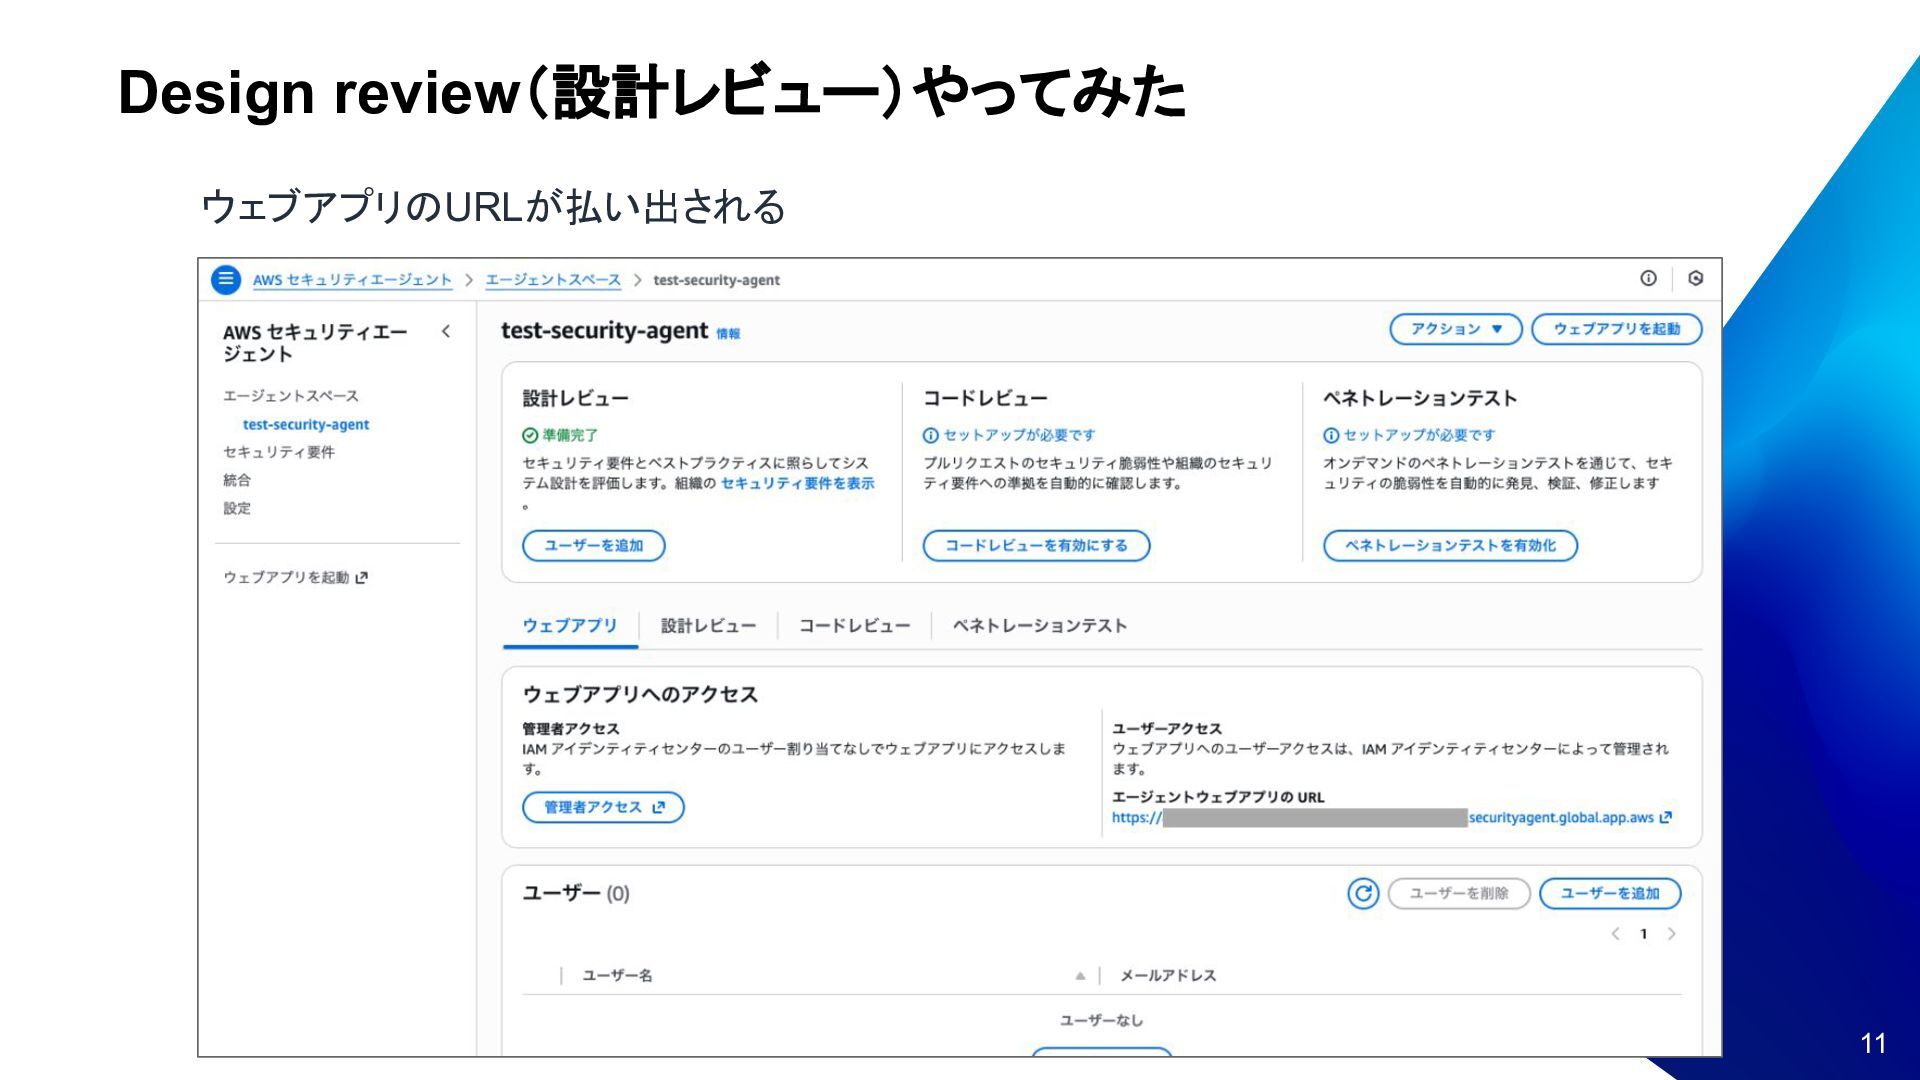Click the info circle icon at top right
The image size is (1920, 1080).
(1648, 278)
